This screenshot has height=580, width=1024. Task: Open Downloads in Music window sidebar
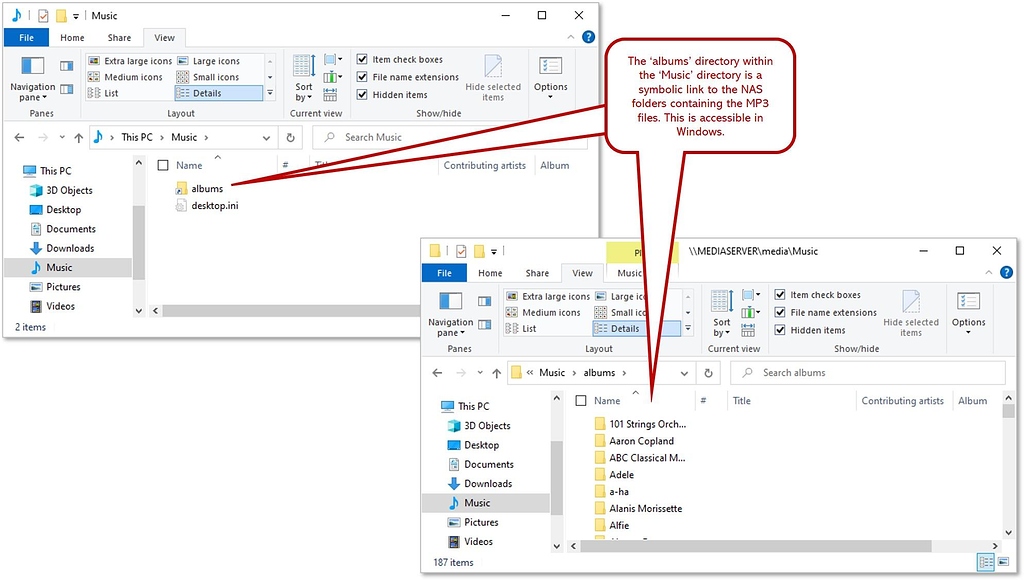click(69, 248)
